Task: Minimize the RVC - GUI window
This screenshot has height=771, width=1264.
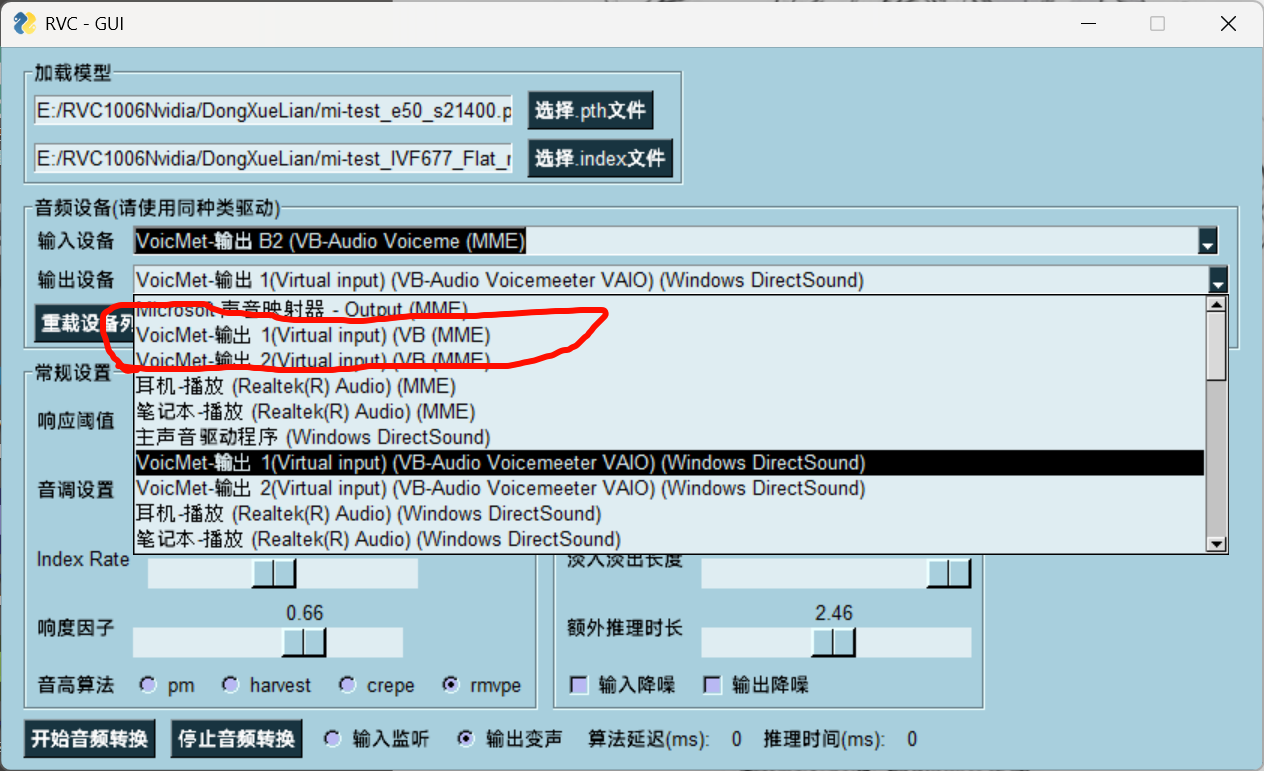Action: [x=1087, y=23]
